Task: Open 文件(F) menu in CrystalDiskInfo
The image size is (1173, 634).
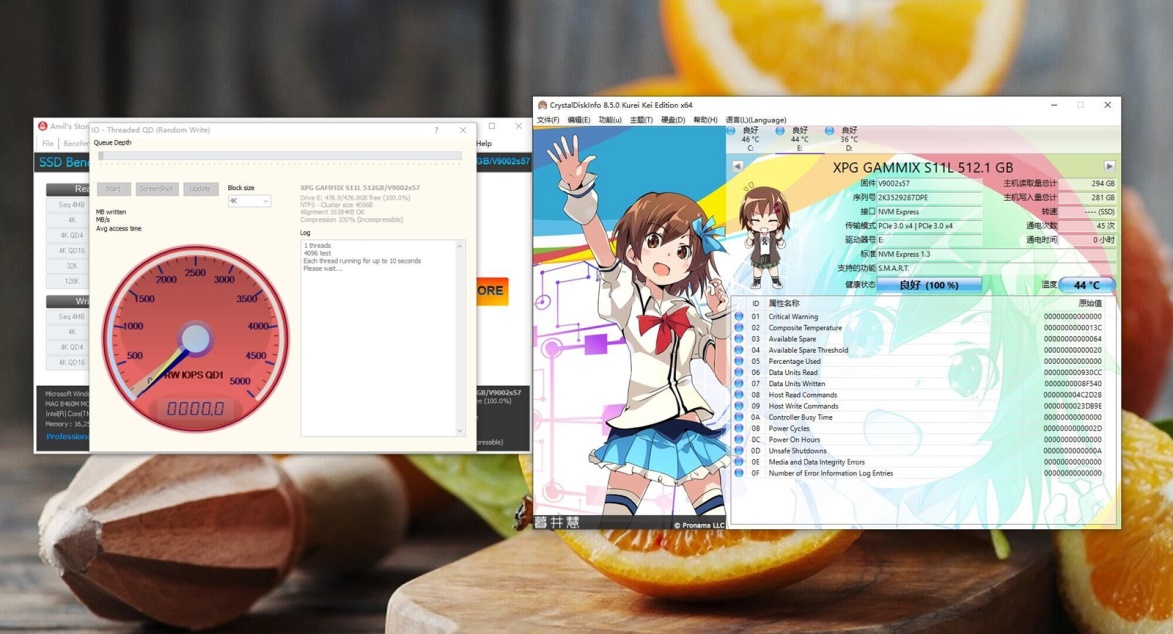Action: point(548,120)
